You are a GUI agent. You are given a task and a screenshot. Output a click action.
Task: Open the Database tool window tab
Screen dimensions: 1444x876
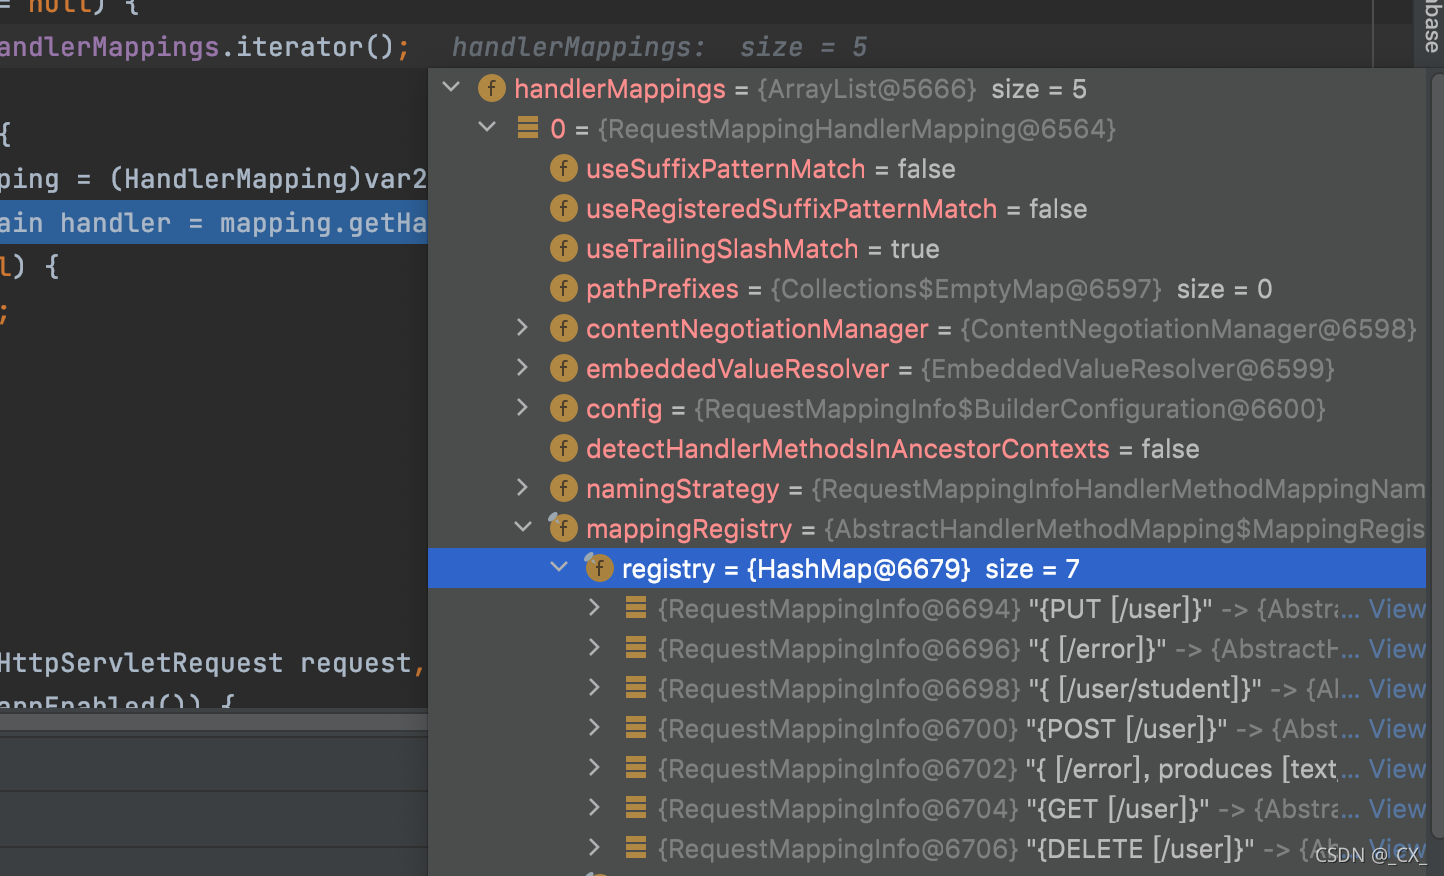[1430, 28]
